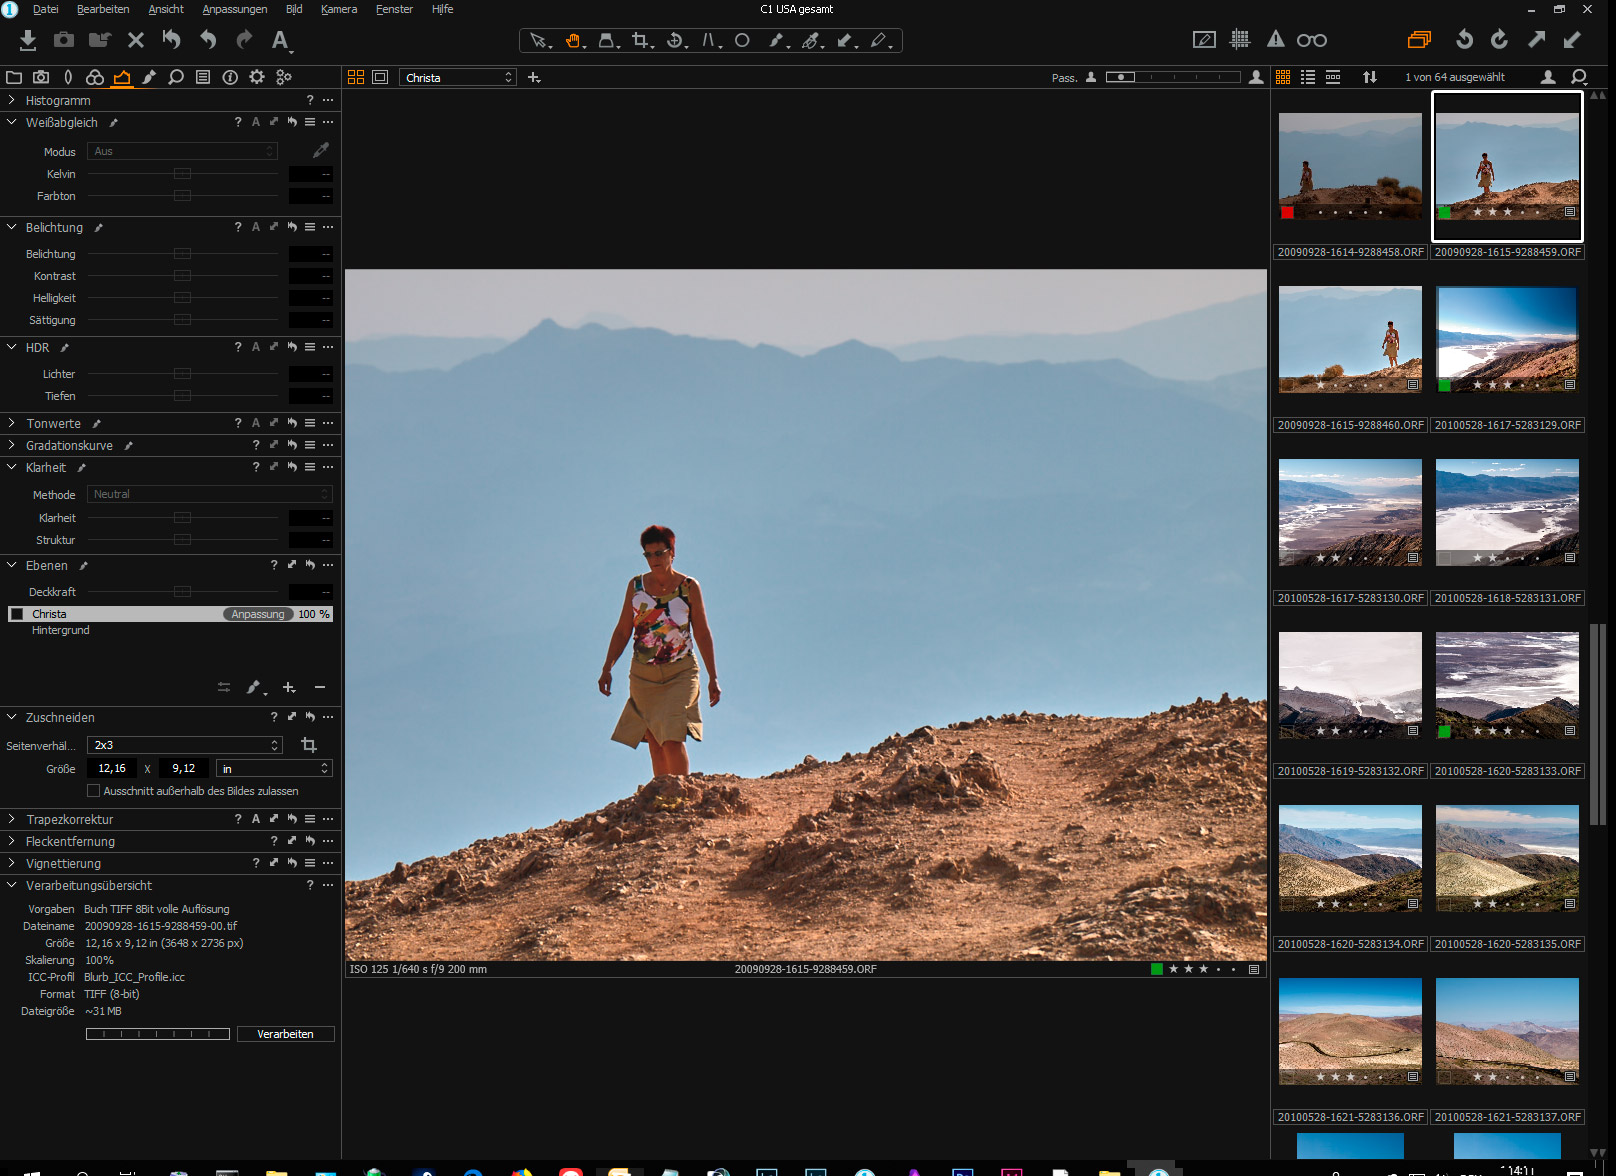Open the Ansicht menu
Viewport: 1616px width, 1176px height.
[166, 9]
